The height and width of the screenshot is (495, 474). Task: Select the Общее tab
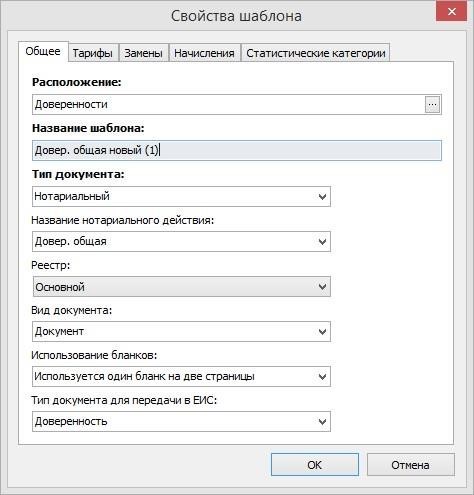click(x=43, y=51)
